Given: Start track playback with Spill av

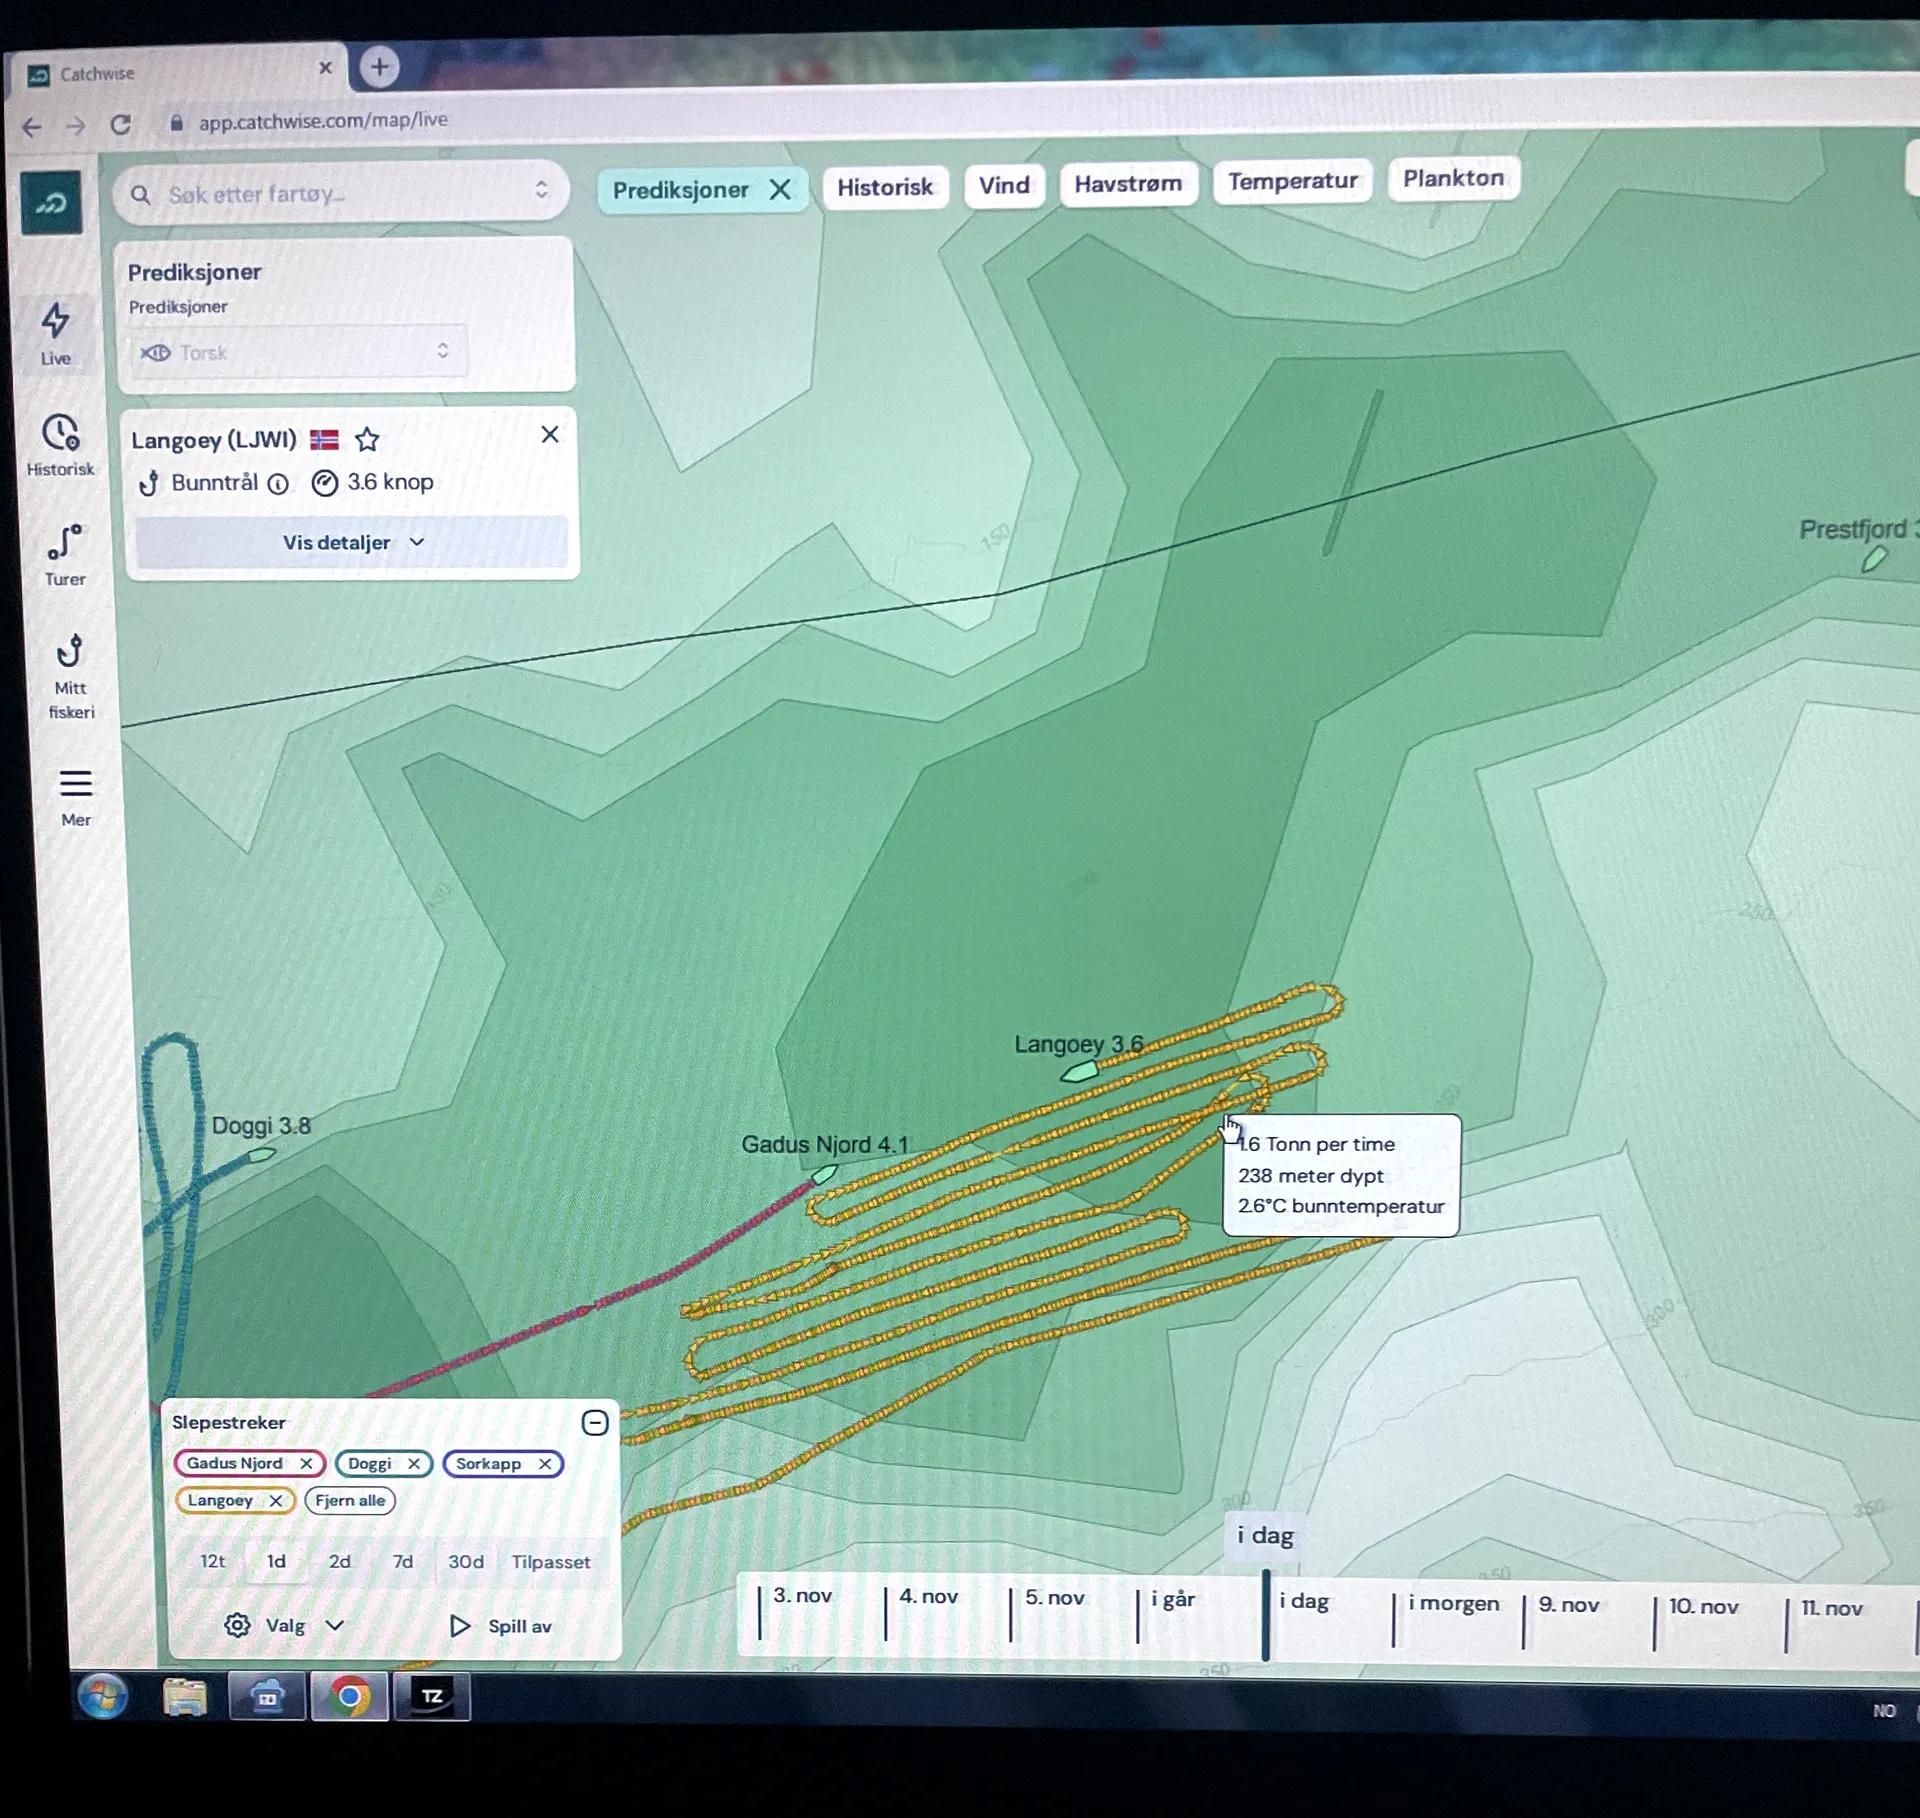Looking at the screenshot, I should [501, 1626].
